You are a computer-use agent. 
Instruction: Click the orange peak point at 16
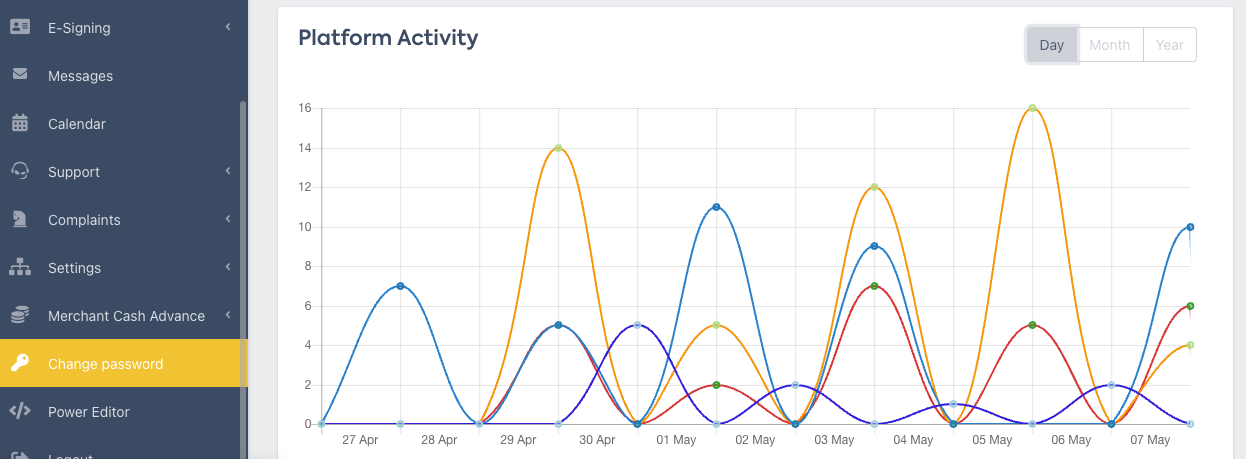pyautogui.click(x=1032, y=108)
